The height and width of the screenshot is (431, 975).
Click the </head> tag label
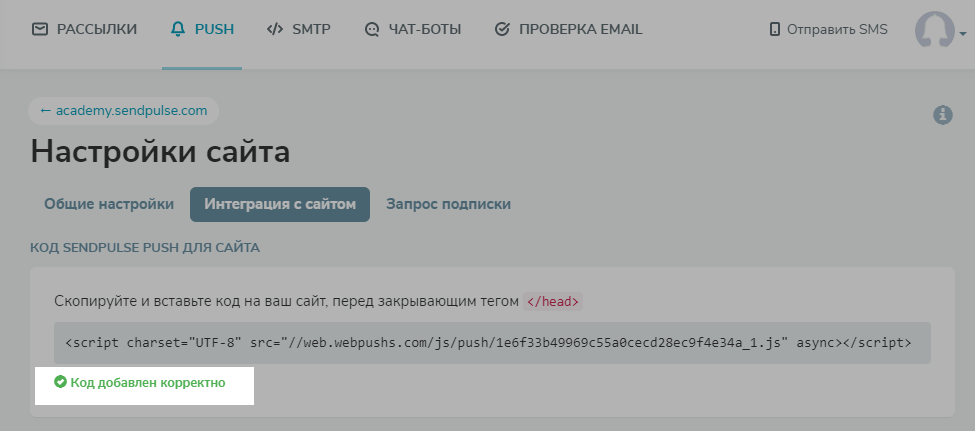pos(553,301)
